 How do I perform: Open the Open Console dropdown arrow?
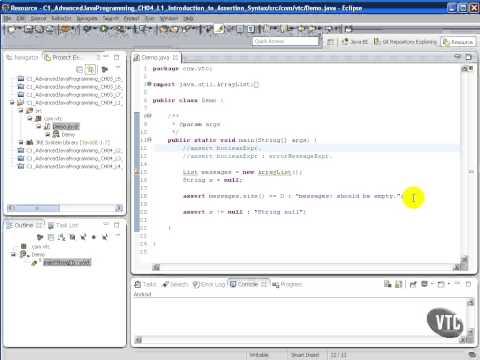tap(449, 284)
